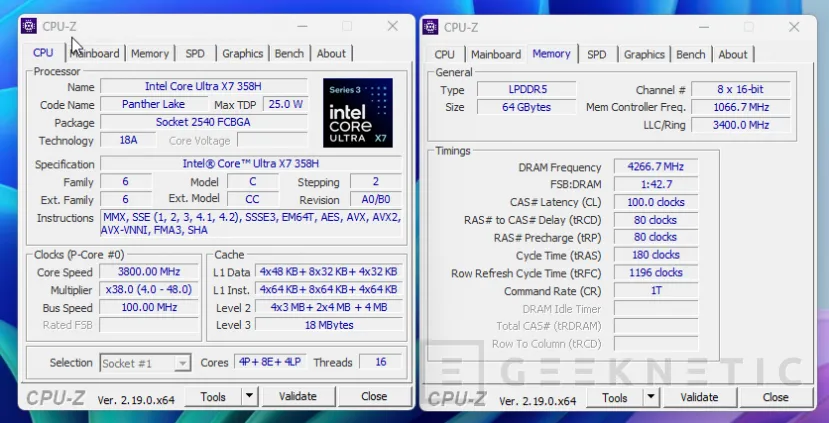Click the Bus Speed value 100.00 MHz

pos(149,307)
